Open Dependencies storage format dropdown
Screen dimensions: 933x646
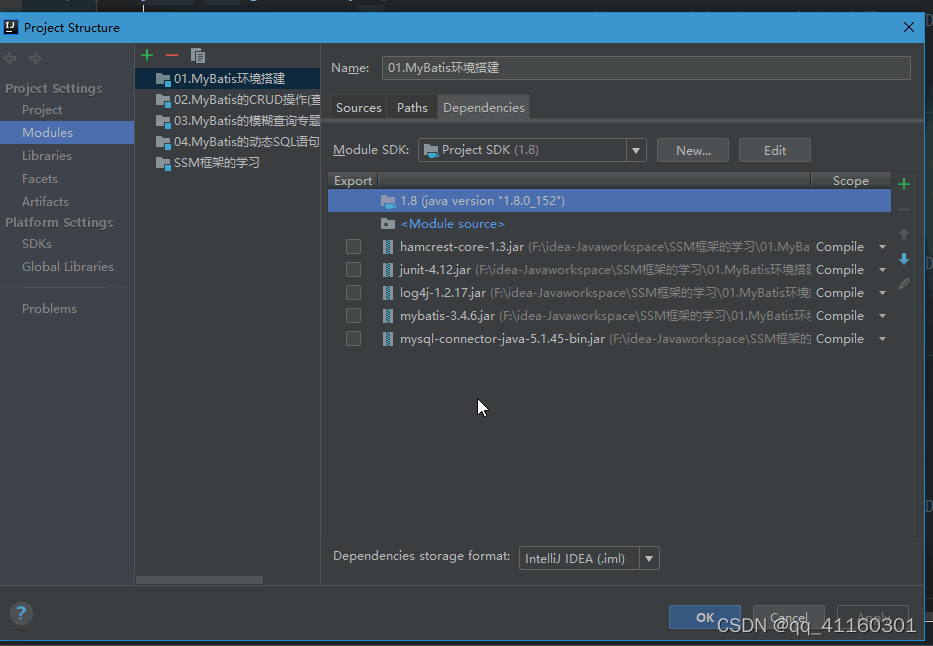649,559
